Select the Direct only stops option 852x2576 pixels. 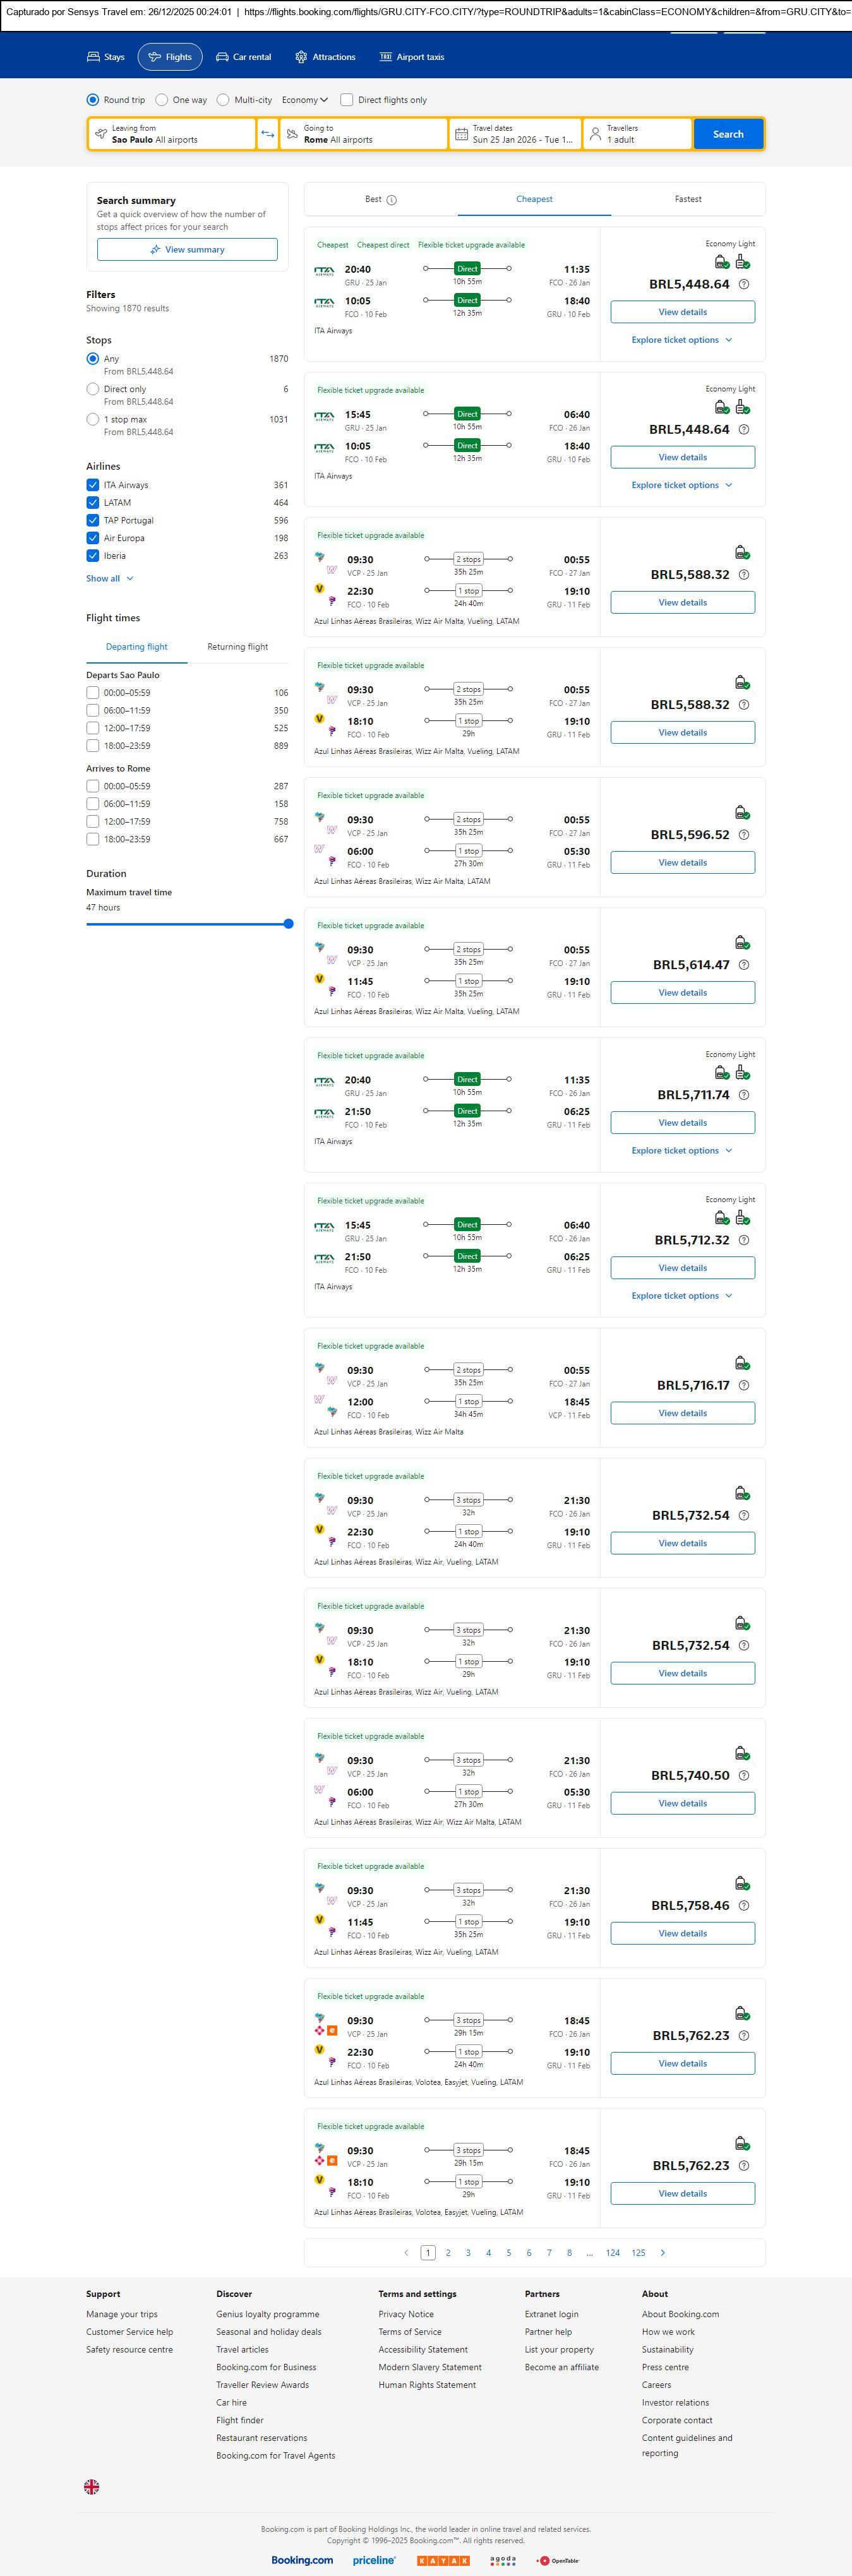click(x=93, y=389)
